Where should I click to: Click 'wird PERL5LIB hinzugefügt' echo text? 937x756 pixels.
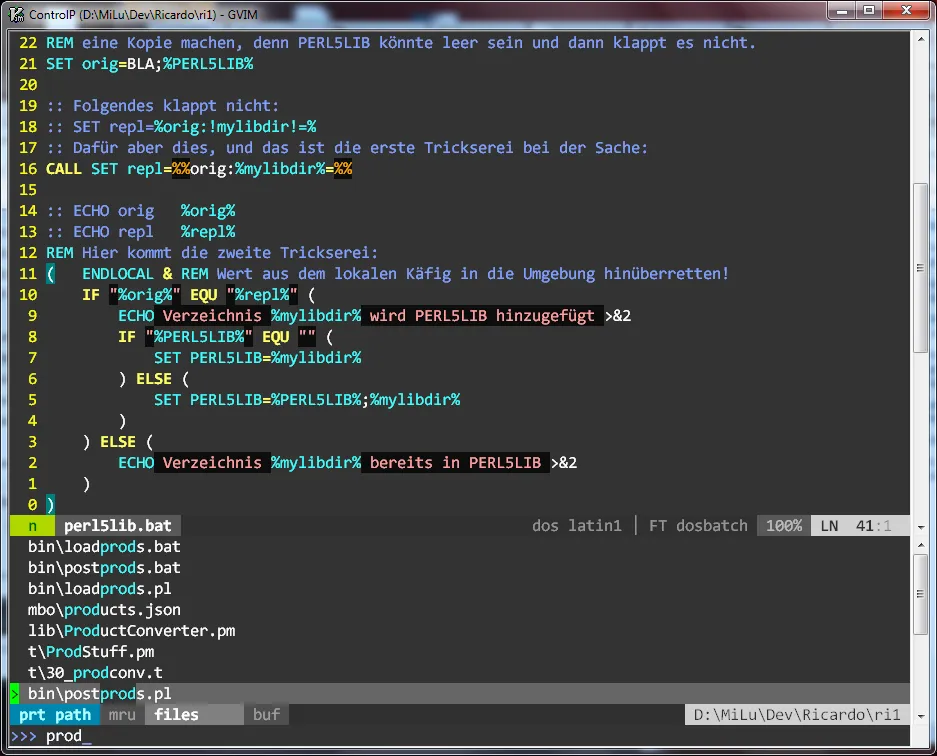click(x=482, y=316)
